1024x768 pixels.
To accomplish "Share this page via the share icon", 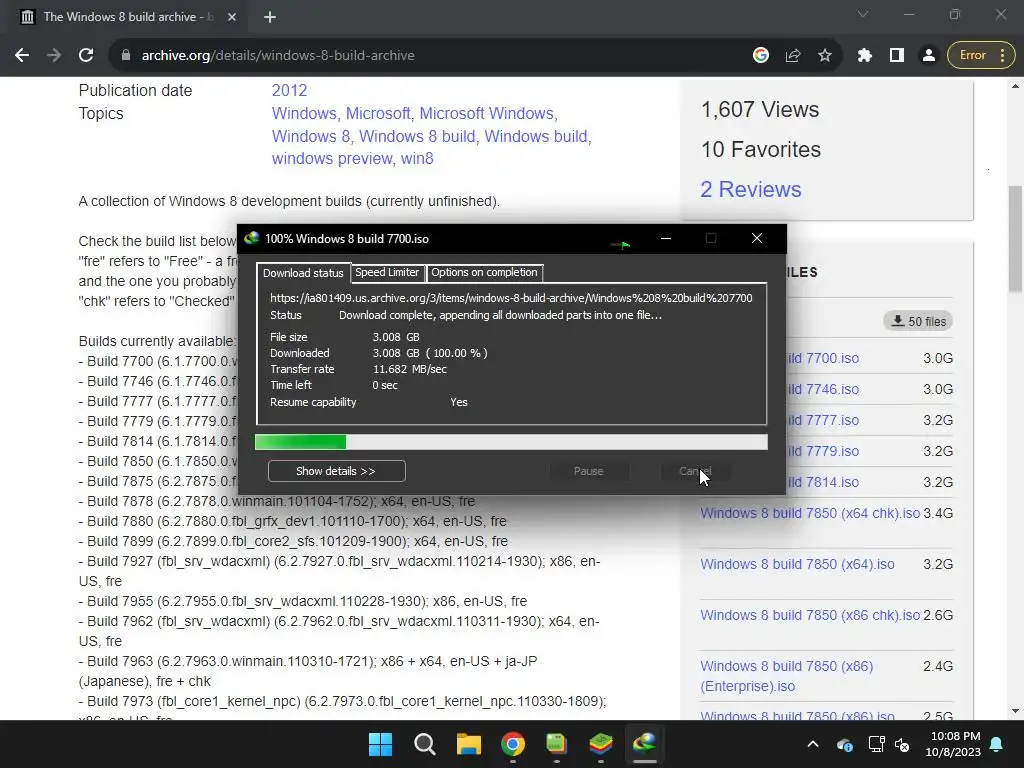I will click(793, 56).
